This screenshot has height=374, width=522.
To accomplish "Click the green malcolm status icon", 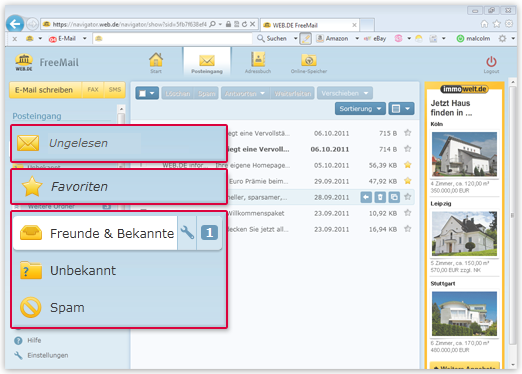I will pyautogui.click(x=460, y=39).
